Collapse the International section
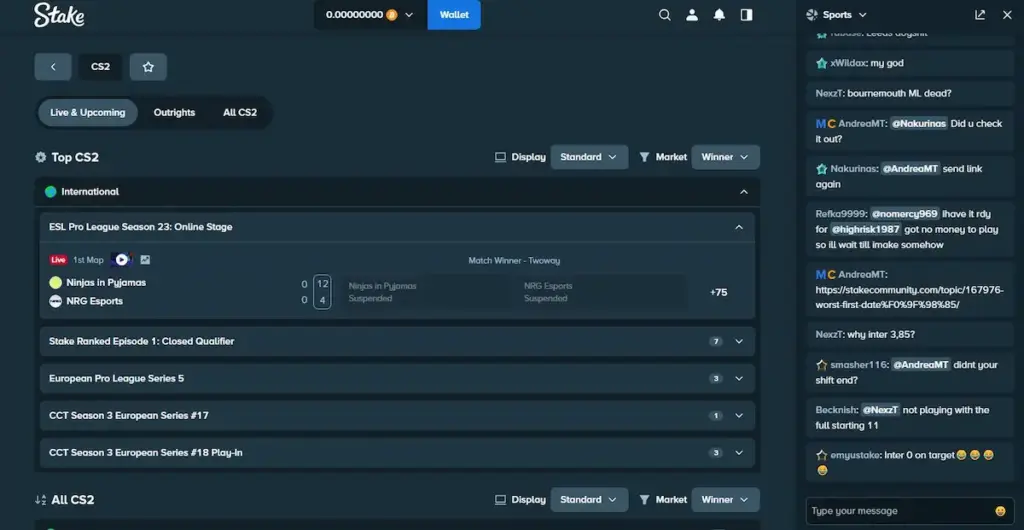The image size is (1024, 530). tap(743, 192)
